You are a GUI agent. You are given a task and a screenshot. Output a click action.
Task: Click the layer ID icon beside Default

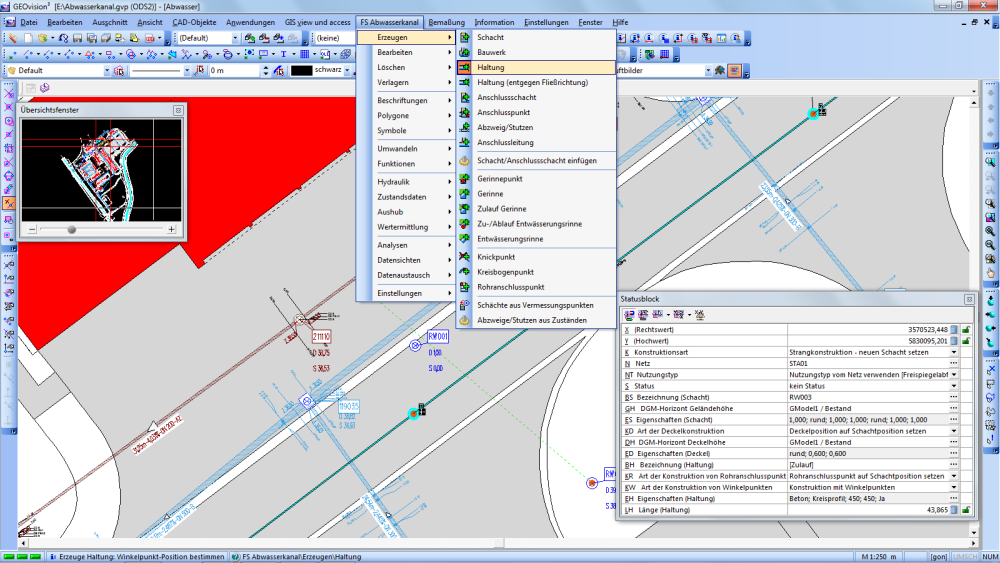point(119,71)
